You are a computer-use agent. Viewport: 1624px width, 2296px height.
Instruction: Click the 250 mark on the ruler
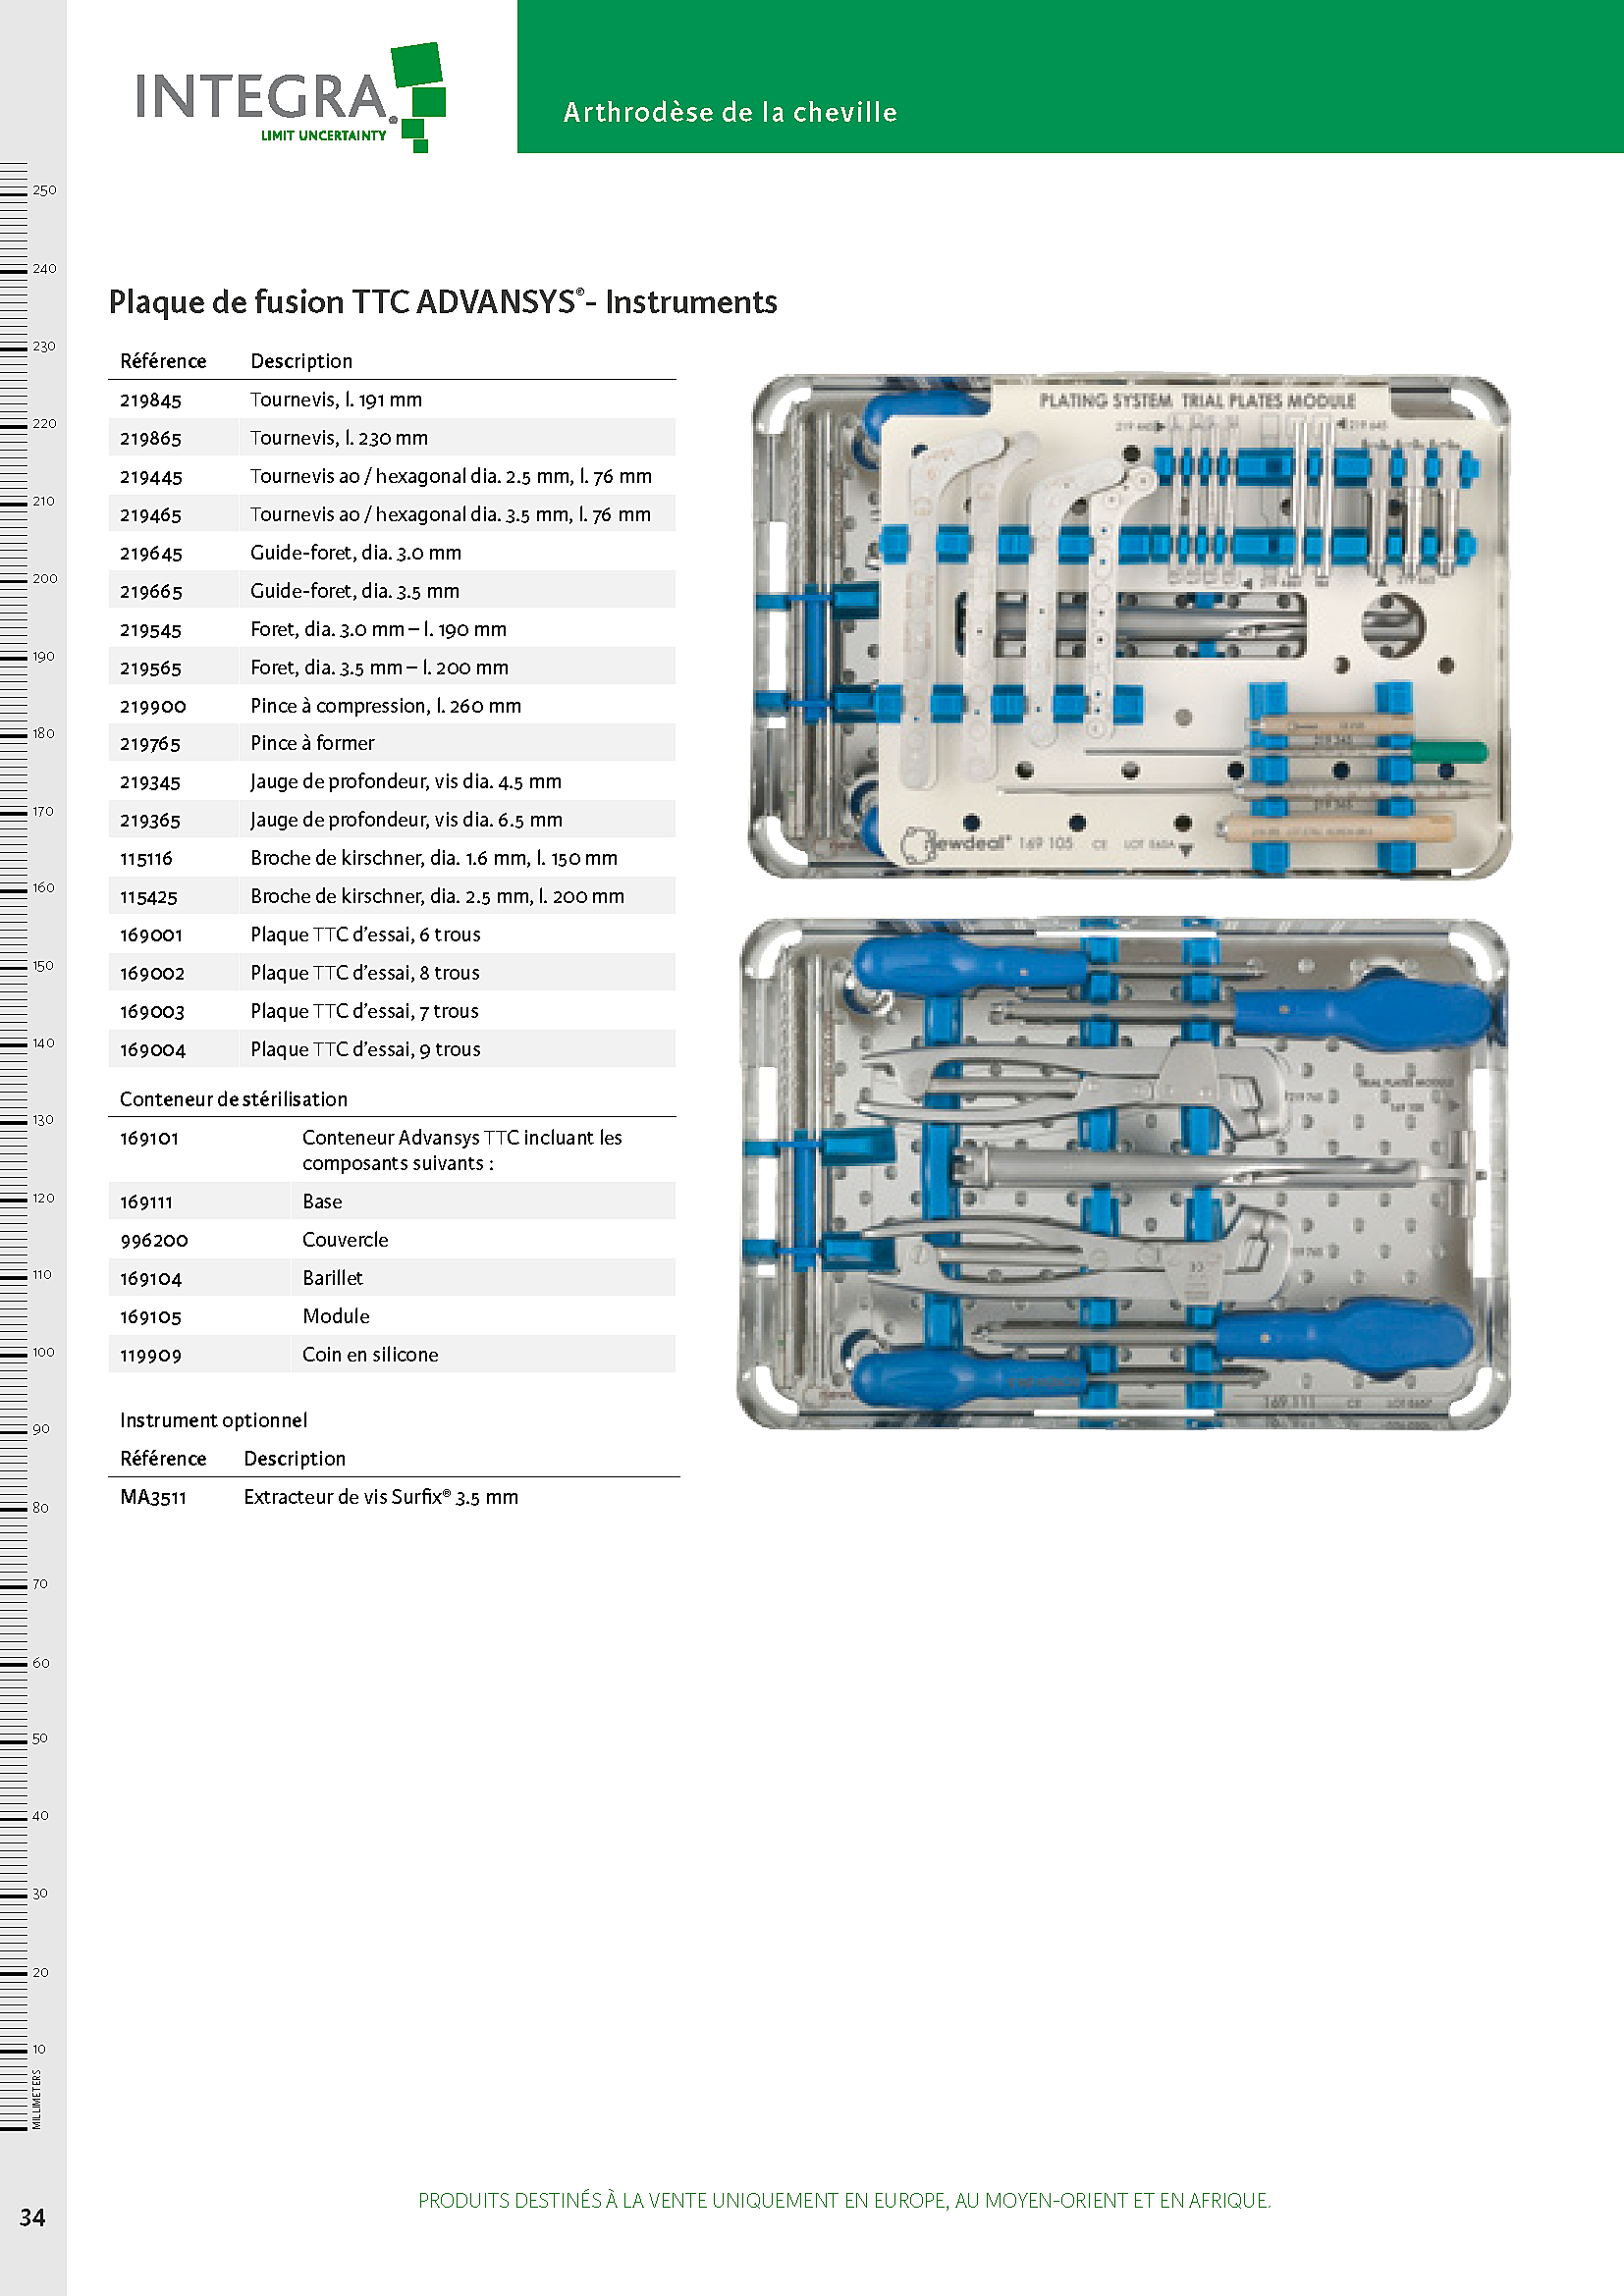tap(44, 190)
